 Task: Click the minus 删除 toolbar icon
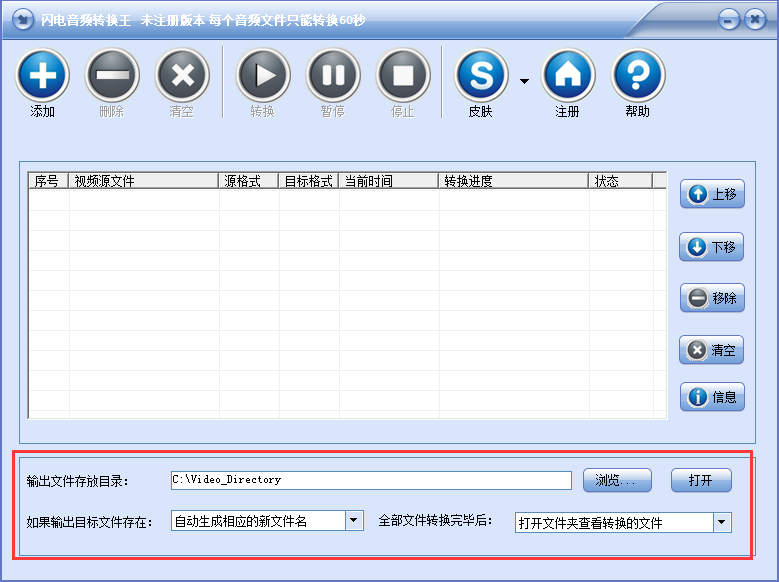pyautogui.click(x=112, y=76)
